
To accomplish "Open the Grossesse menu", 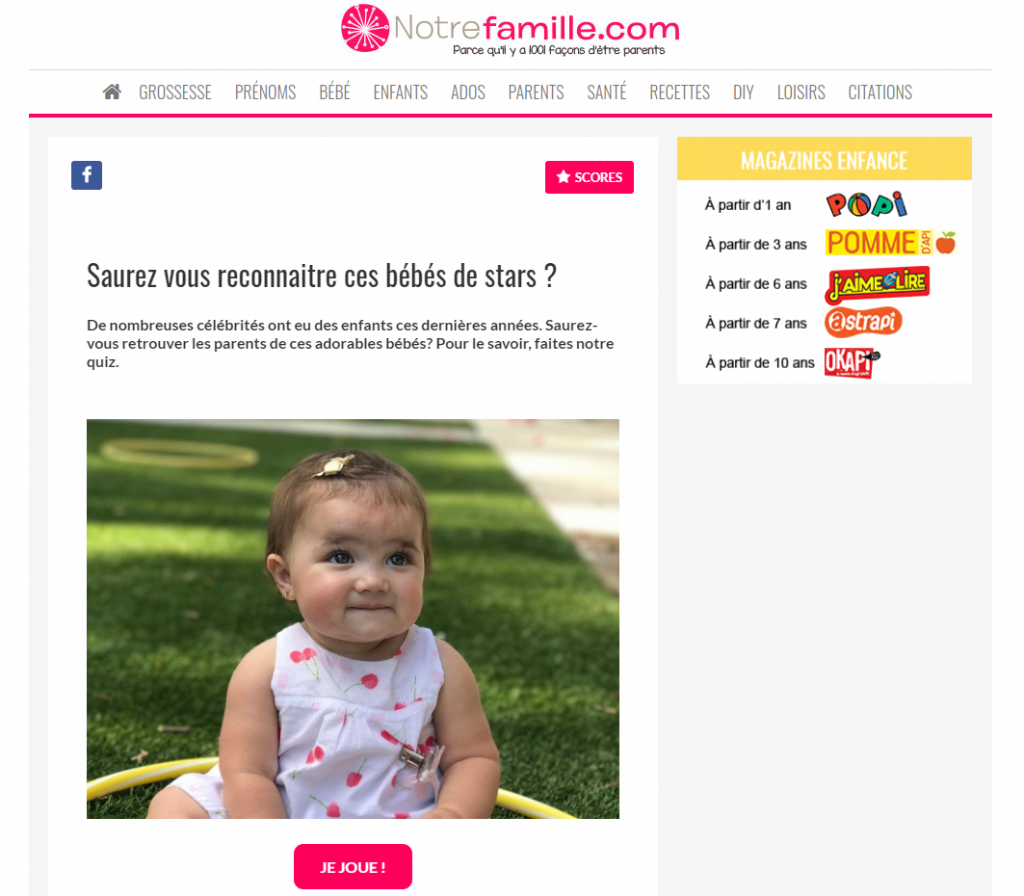I will click(x=175, y=92).
